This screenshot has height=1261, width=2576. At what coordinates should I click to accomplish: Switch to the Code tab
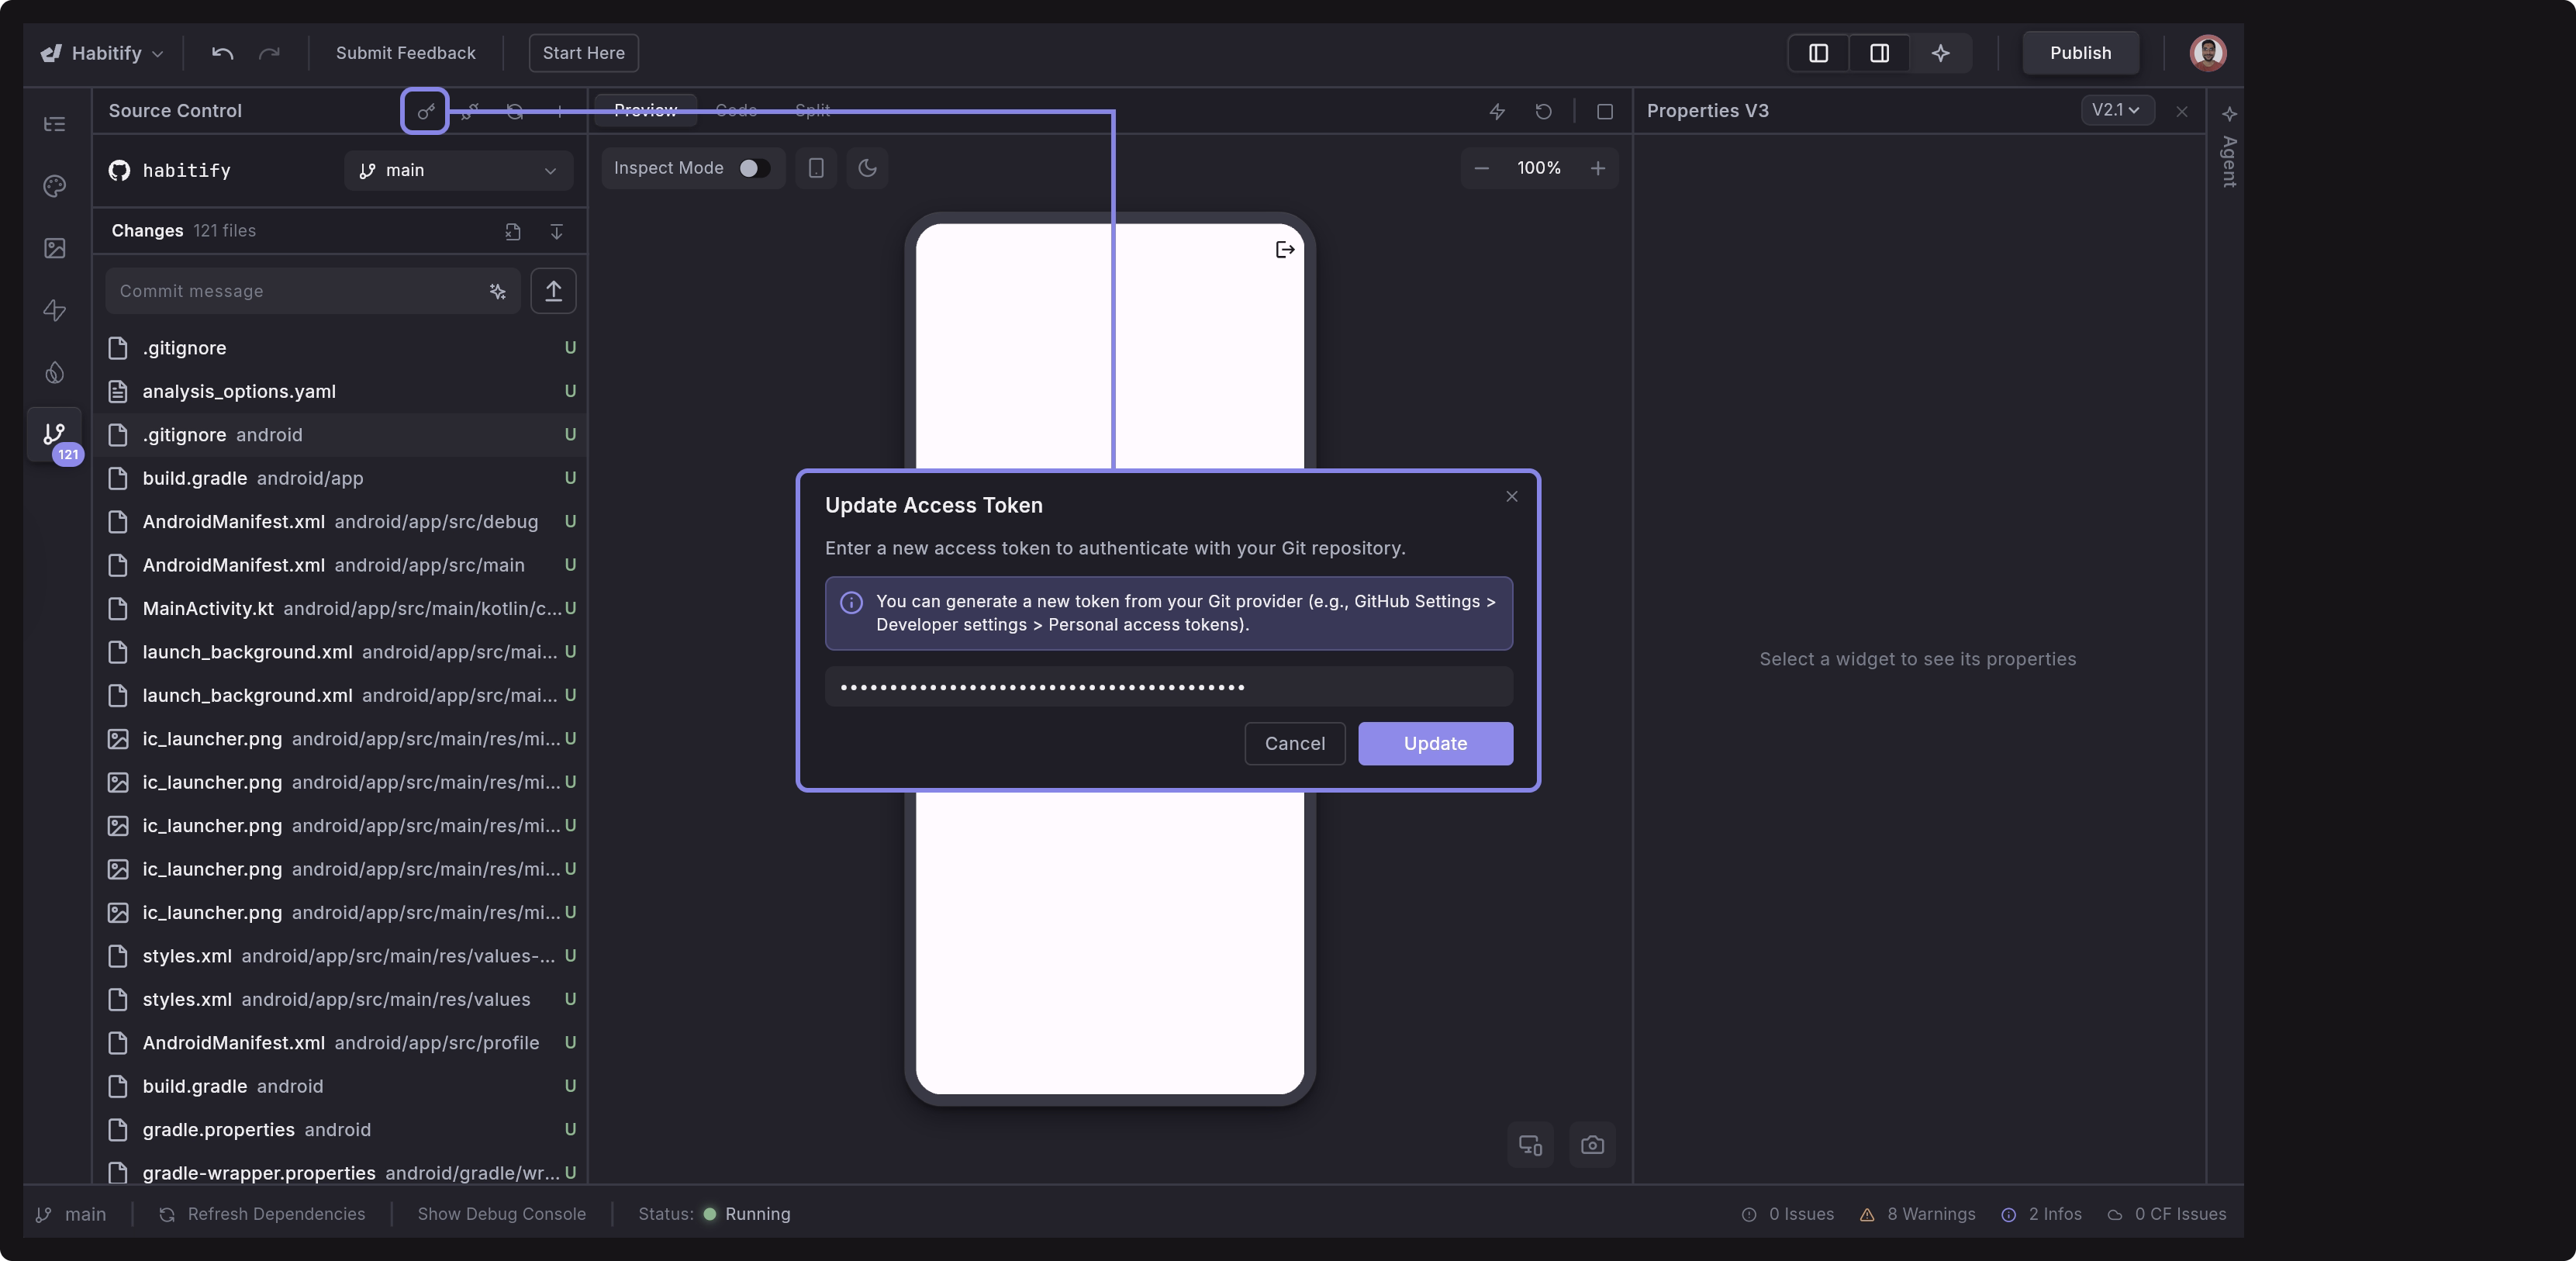click(736, 110)
